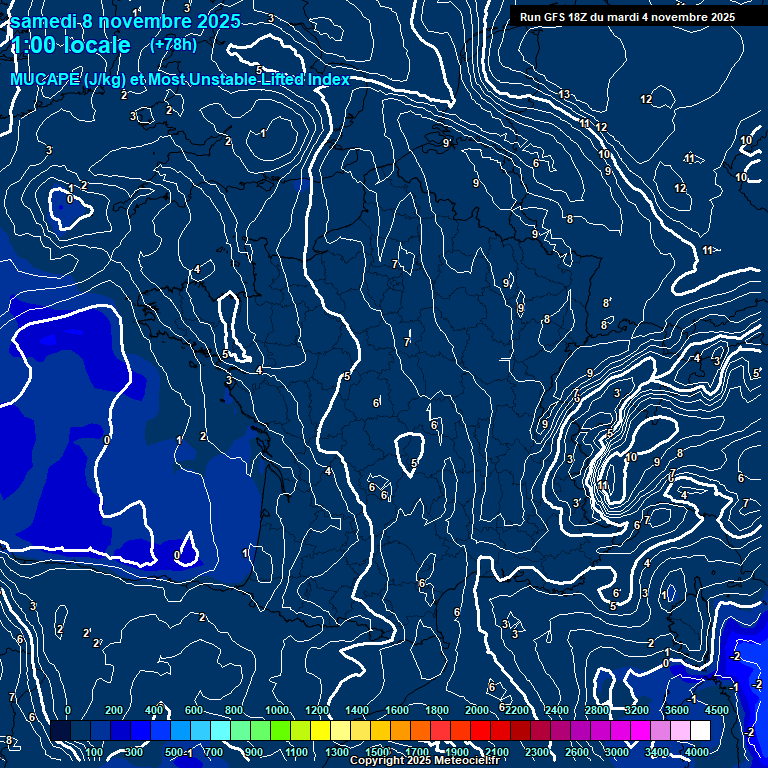The height and width of the screenshot is (768, 768).
Task: Click the legend value '2600'
Action: [x=577, y=752]
